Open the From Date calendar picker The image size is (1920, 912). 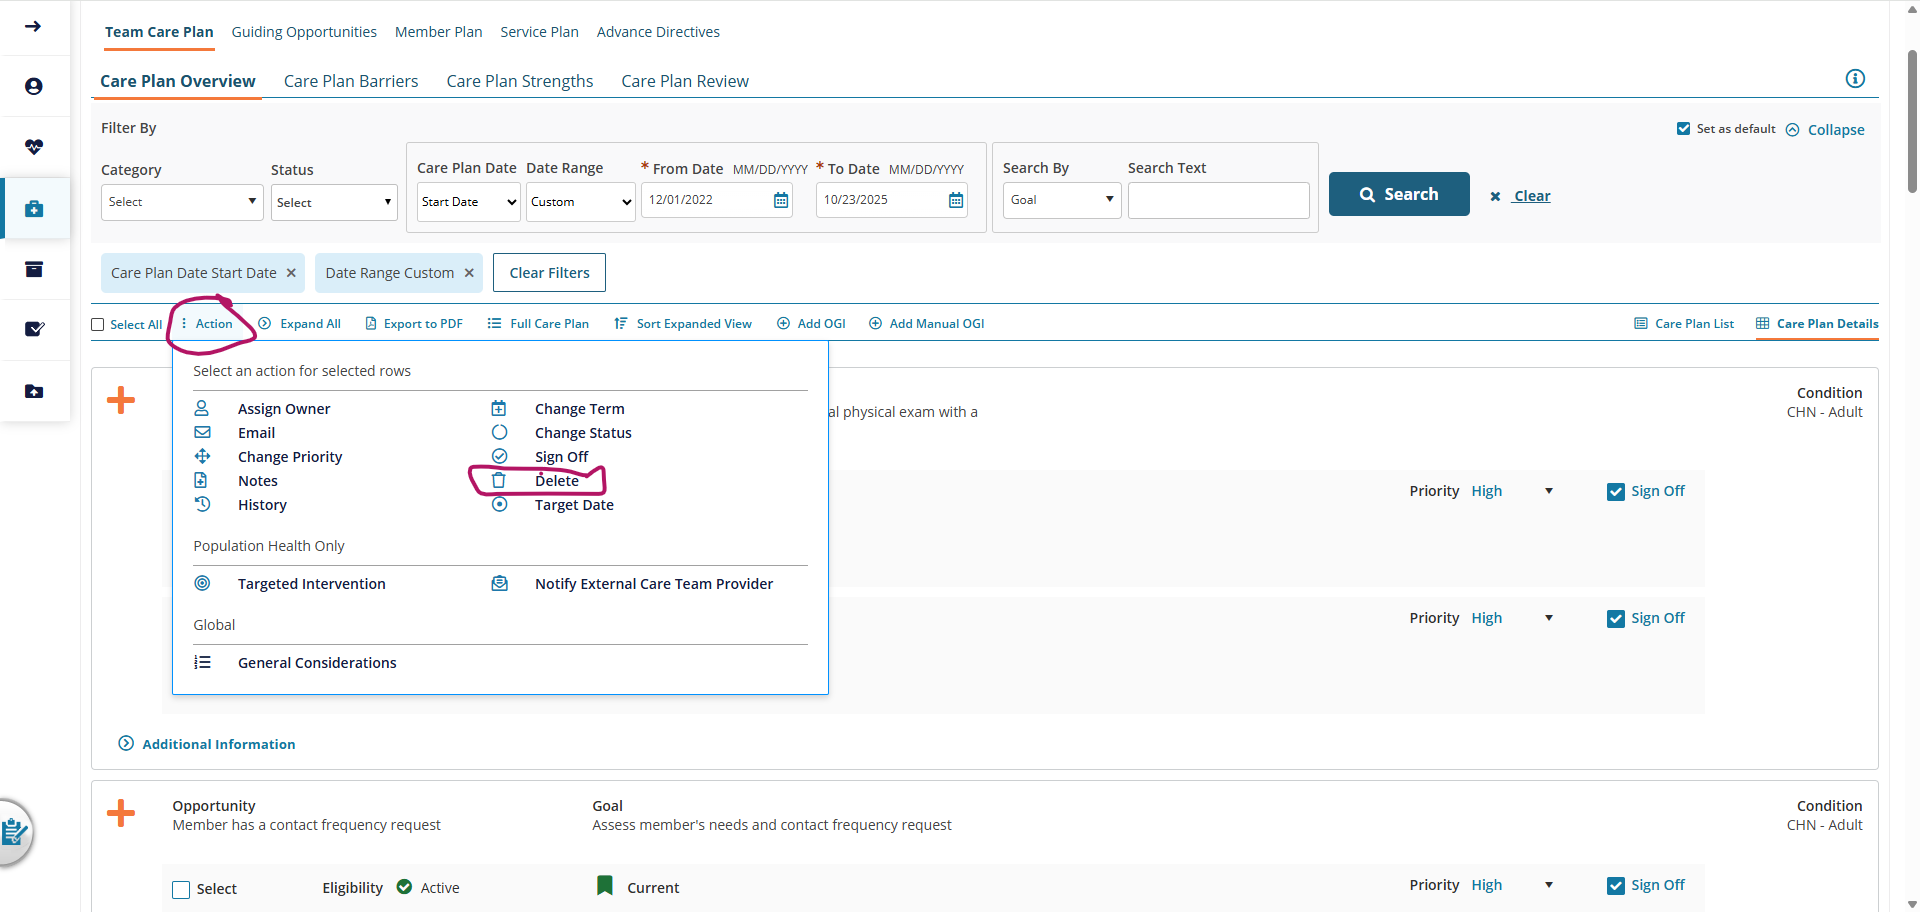pos(781,200)
